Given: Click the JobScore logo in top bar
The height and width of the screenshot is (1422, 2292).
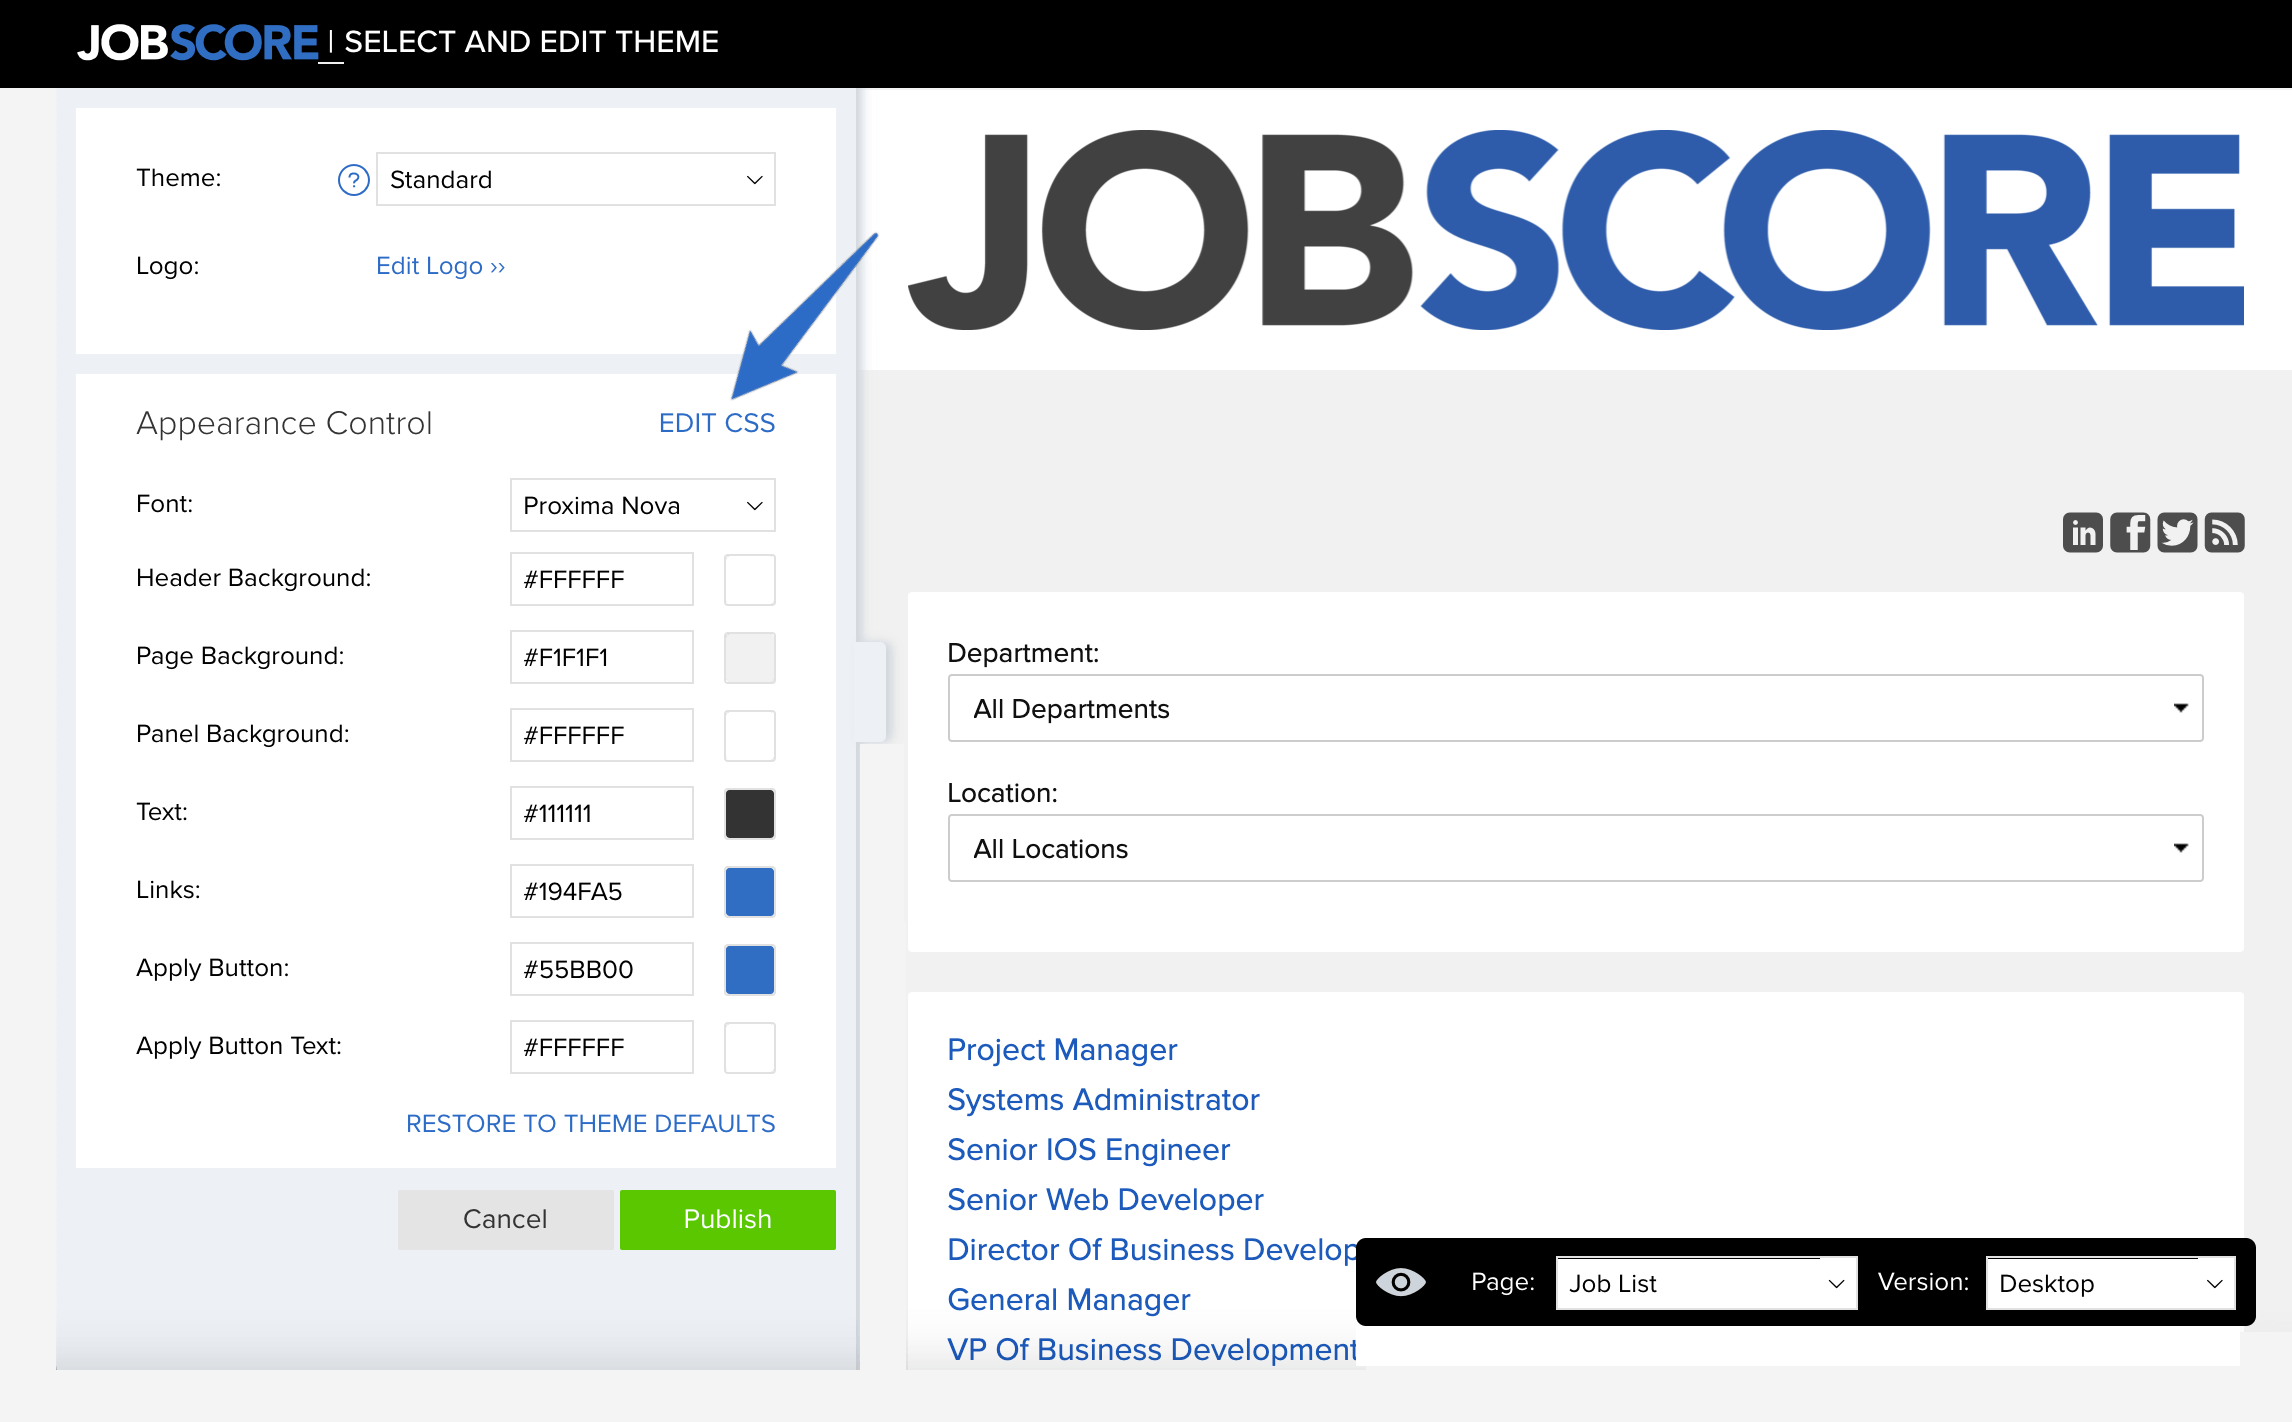Looking at the screenshot, I should click(198, 43).
